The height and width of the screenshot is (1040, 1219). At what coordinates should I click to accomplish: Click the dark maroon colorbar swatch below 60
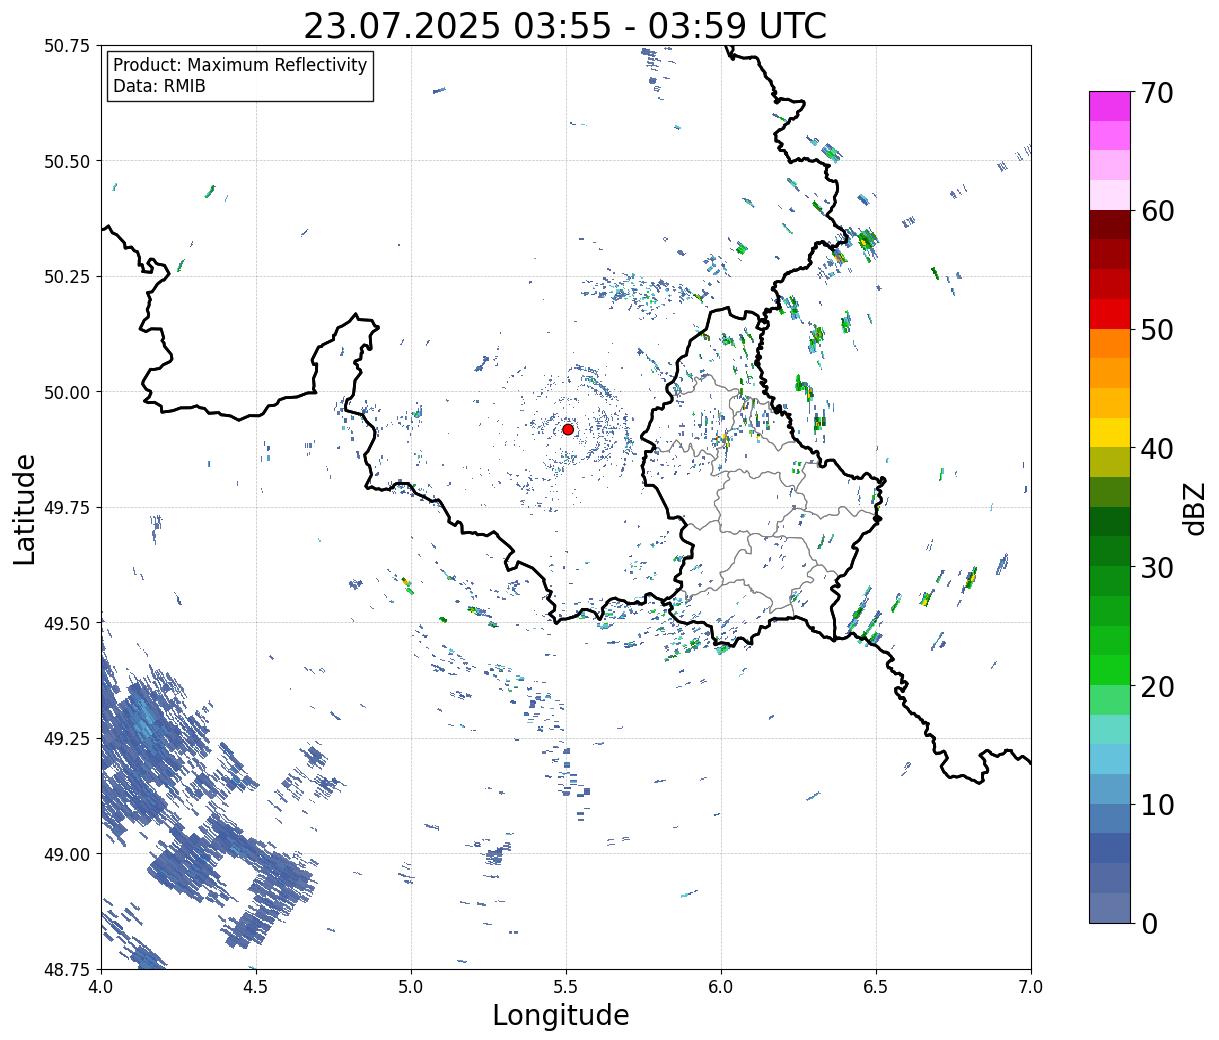coord(1110,224)
